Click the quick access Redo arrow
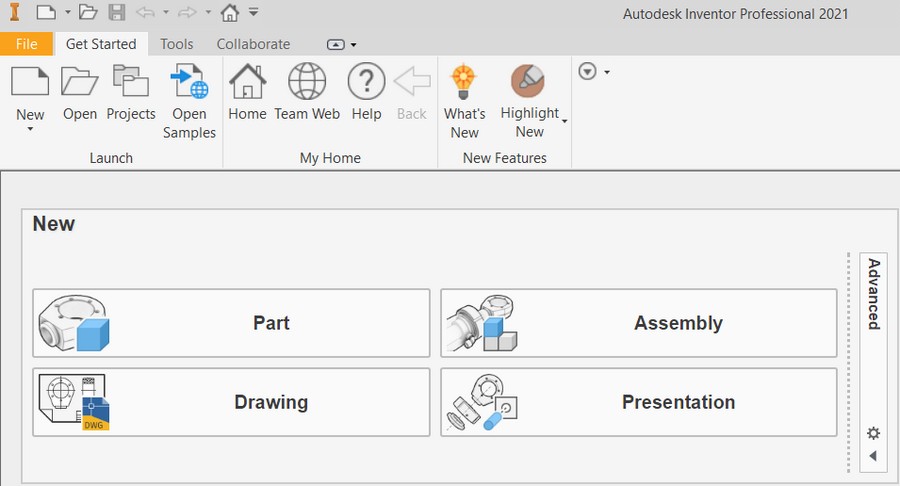900x486 pixels. coord(187,12)
